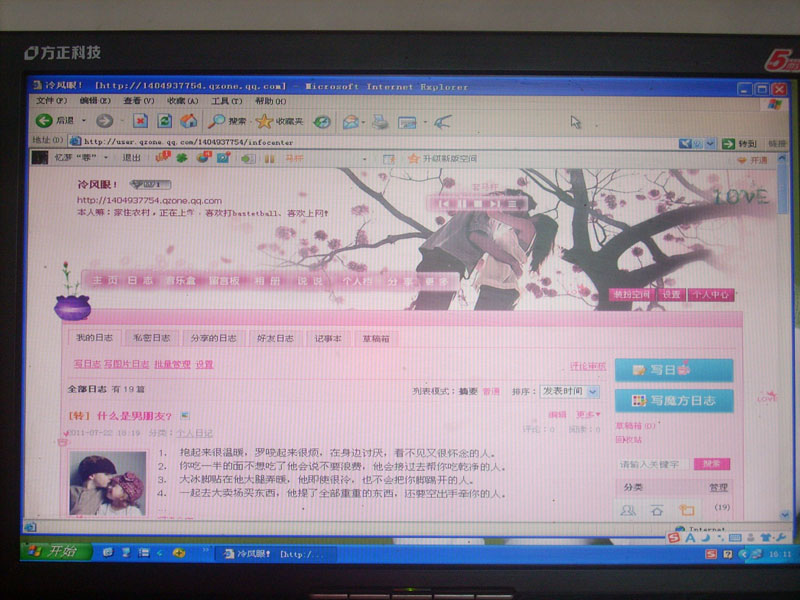Go to the IE Home page icon
Screen dimensions: 800x600
point(188,121)
